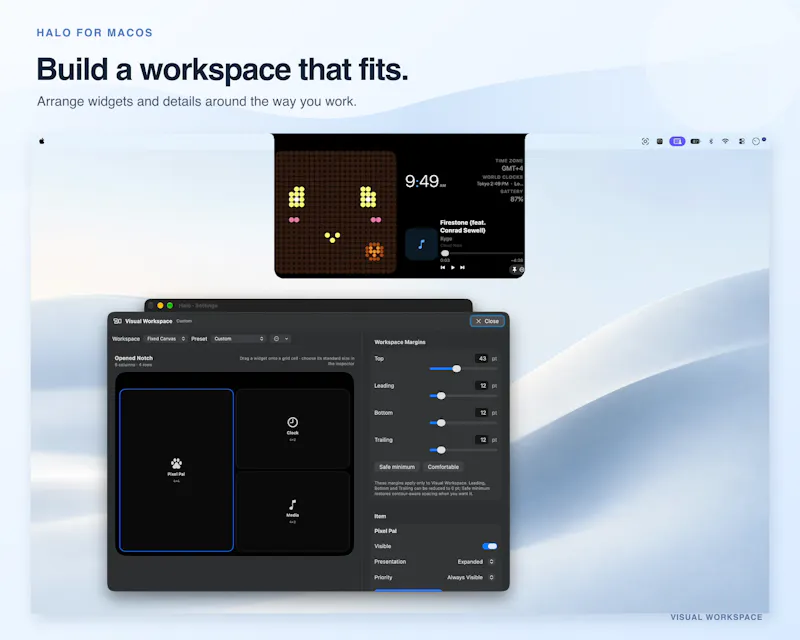Click the Bottom margin value field
The height and width of the screenshot is (640, 800).
click(x=482, y=412)
